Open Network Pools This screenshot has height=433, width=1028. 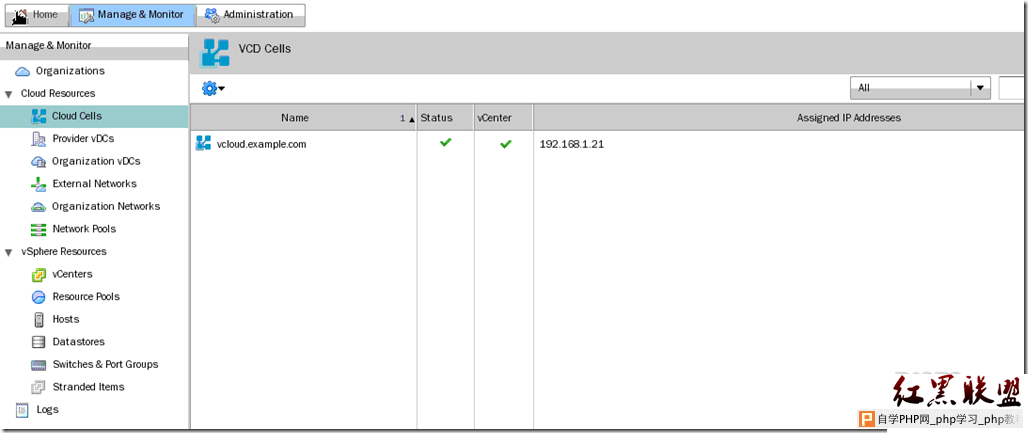84,229
